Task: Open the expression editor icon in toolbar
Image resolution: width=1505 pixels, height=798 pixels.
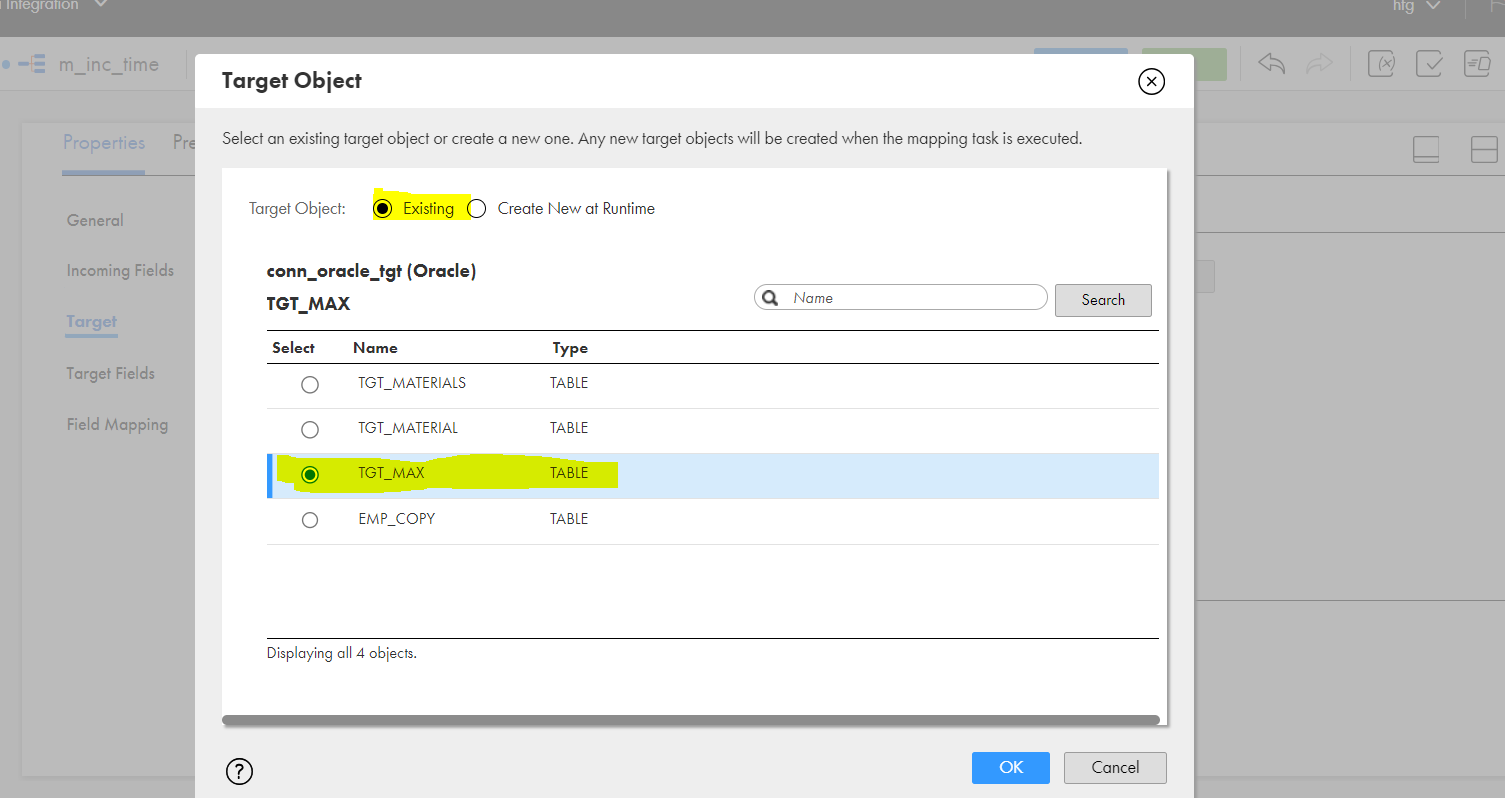Action: pos(1477,64)
